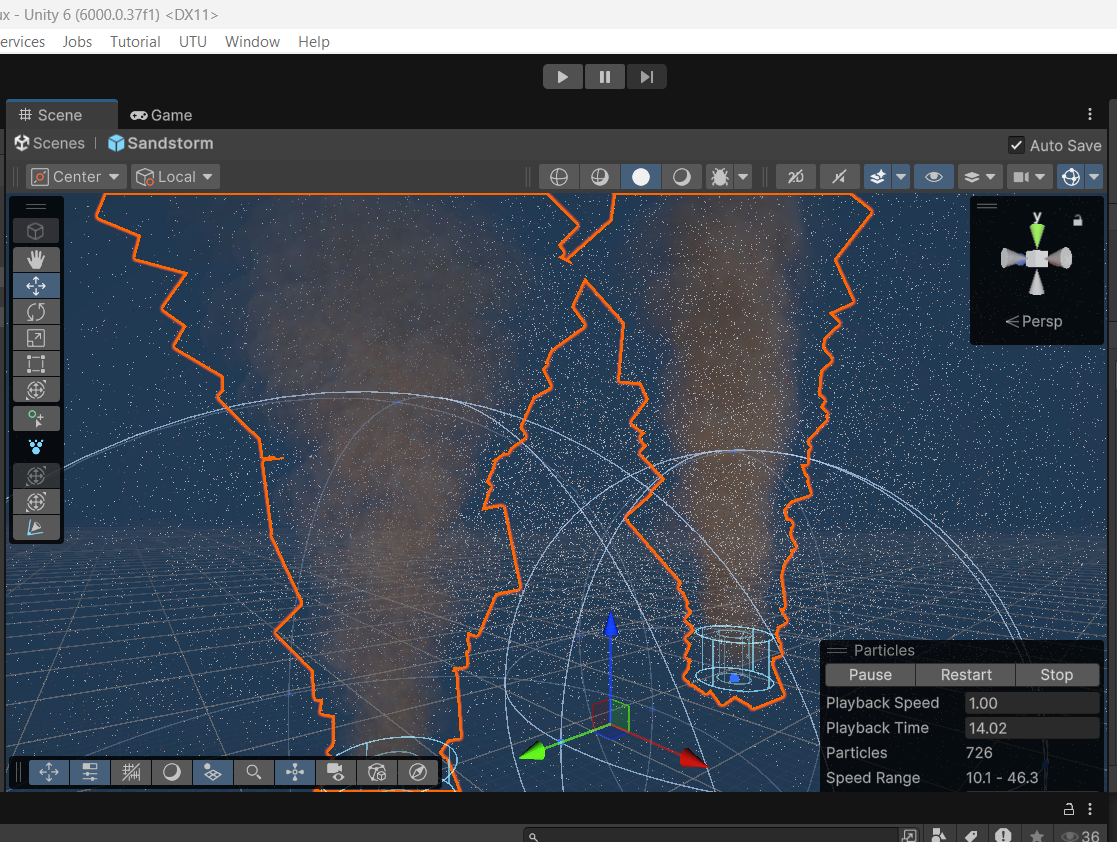Click the compass orientation icon in bottom toolbar
This screenshot has height=842, width=1117.
click(x=418, y=772)
